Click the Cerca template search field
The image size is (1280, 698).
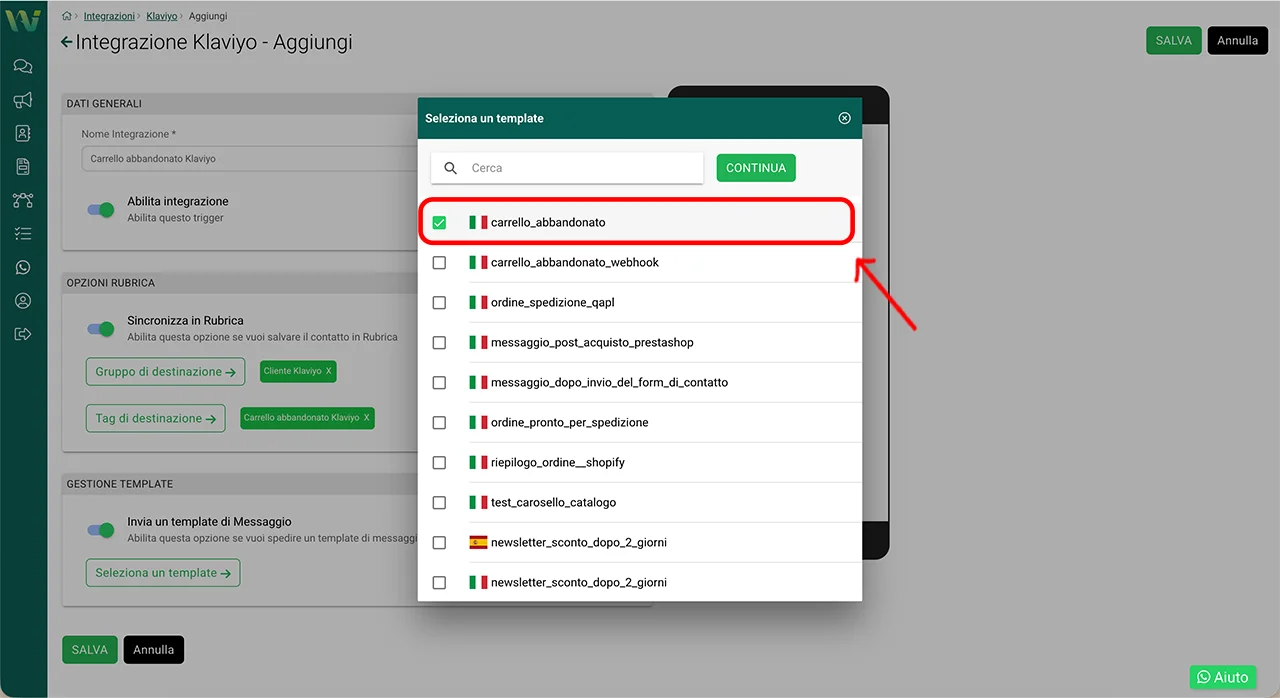[x=580, y=168]
